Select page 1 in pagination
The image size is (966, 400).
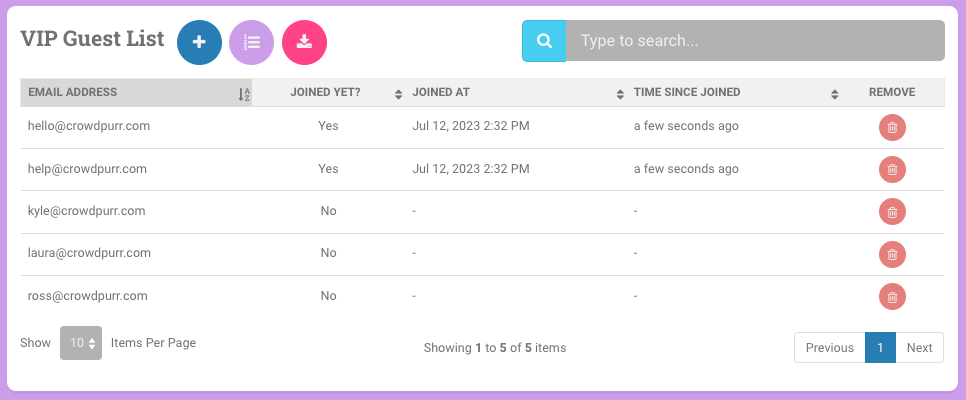[880, 348]
